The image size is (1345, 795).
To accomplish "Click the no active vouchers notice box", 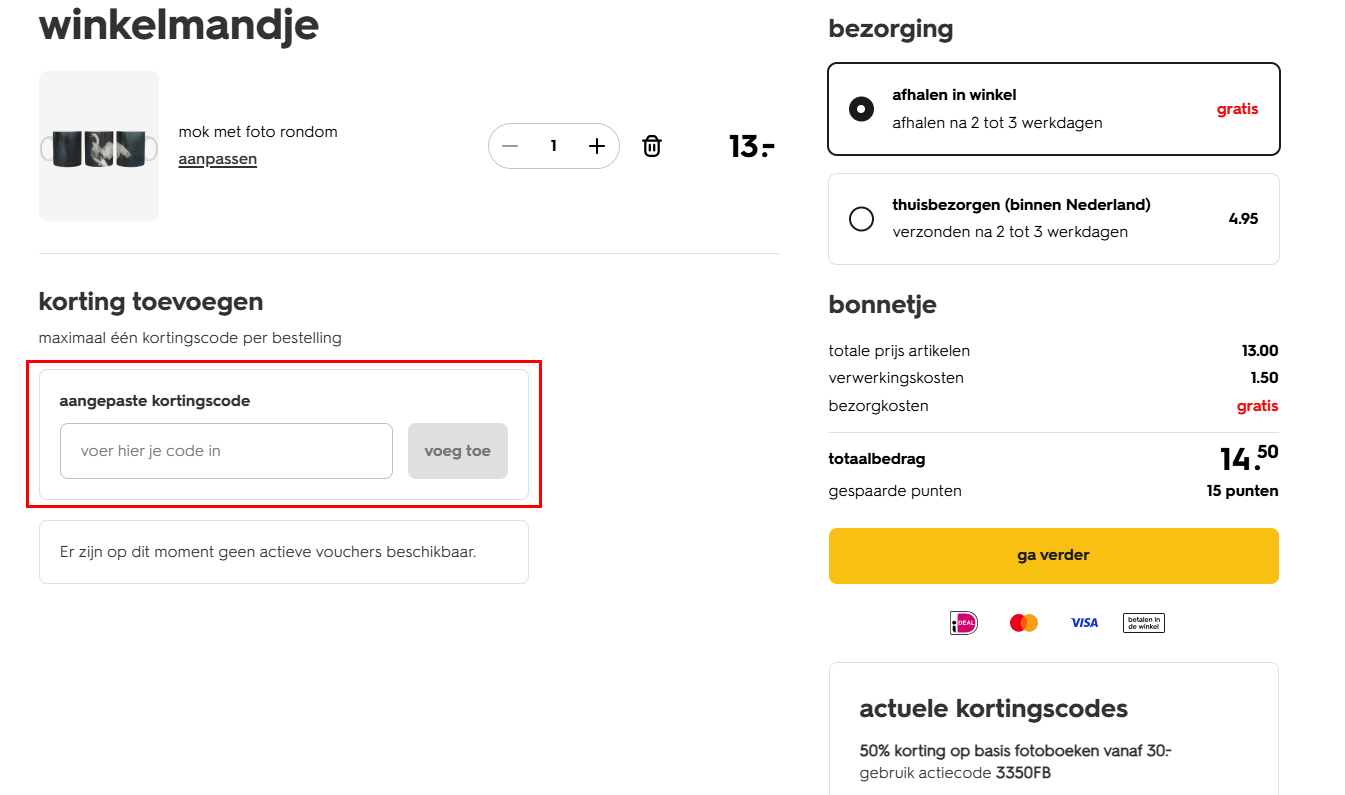I will tap(284, 551).
